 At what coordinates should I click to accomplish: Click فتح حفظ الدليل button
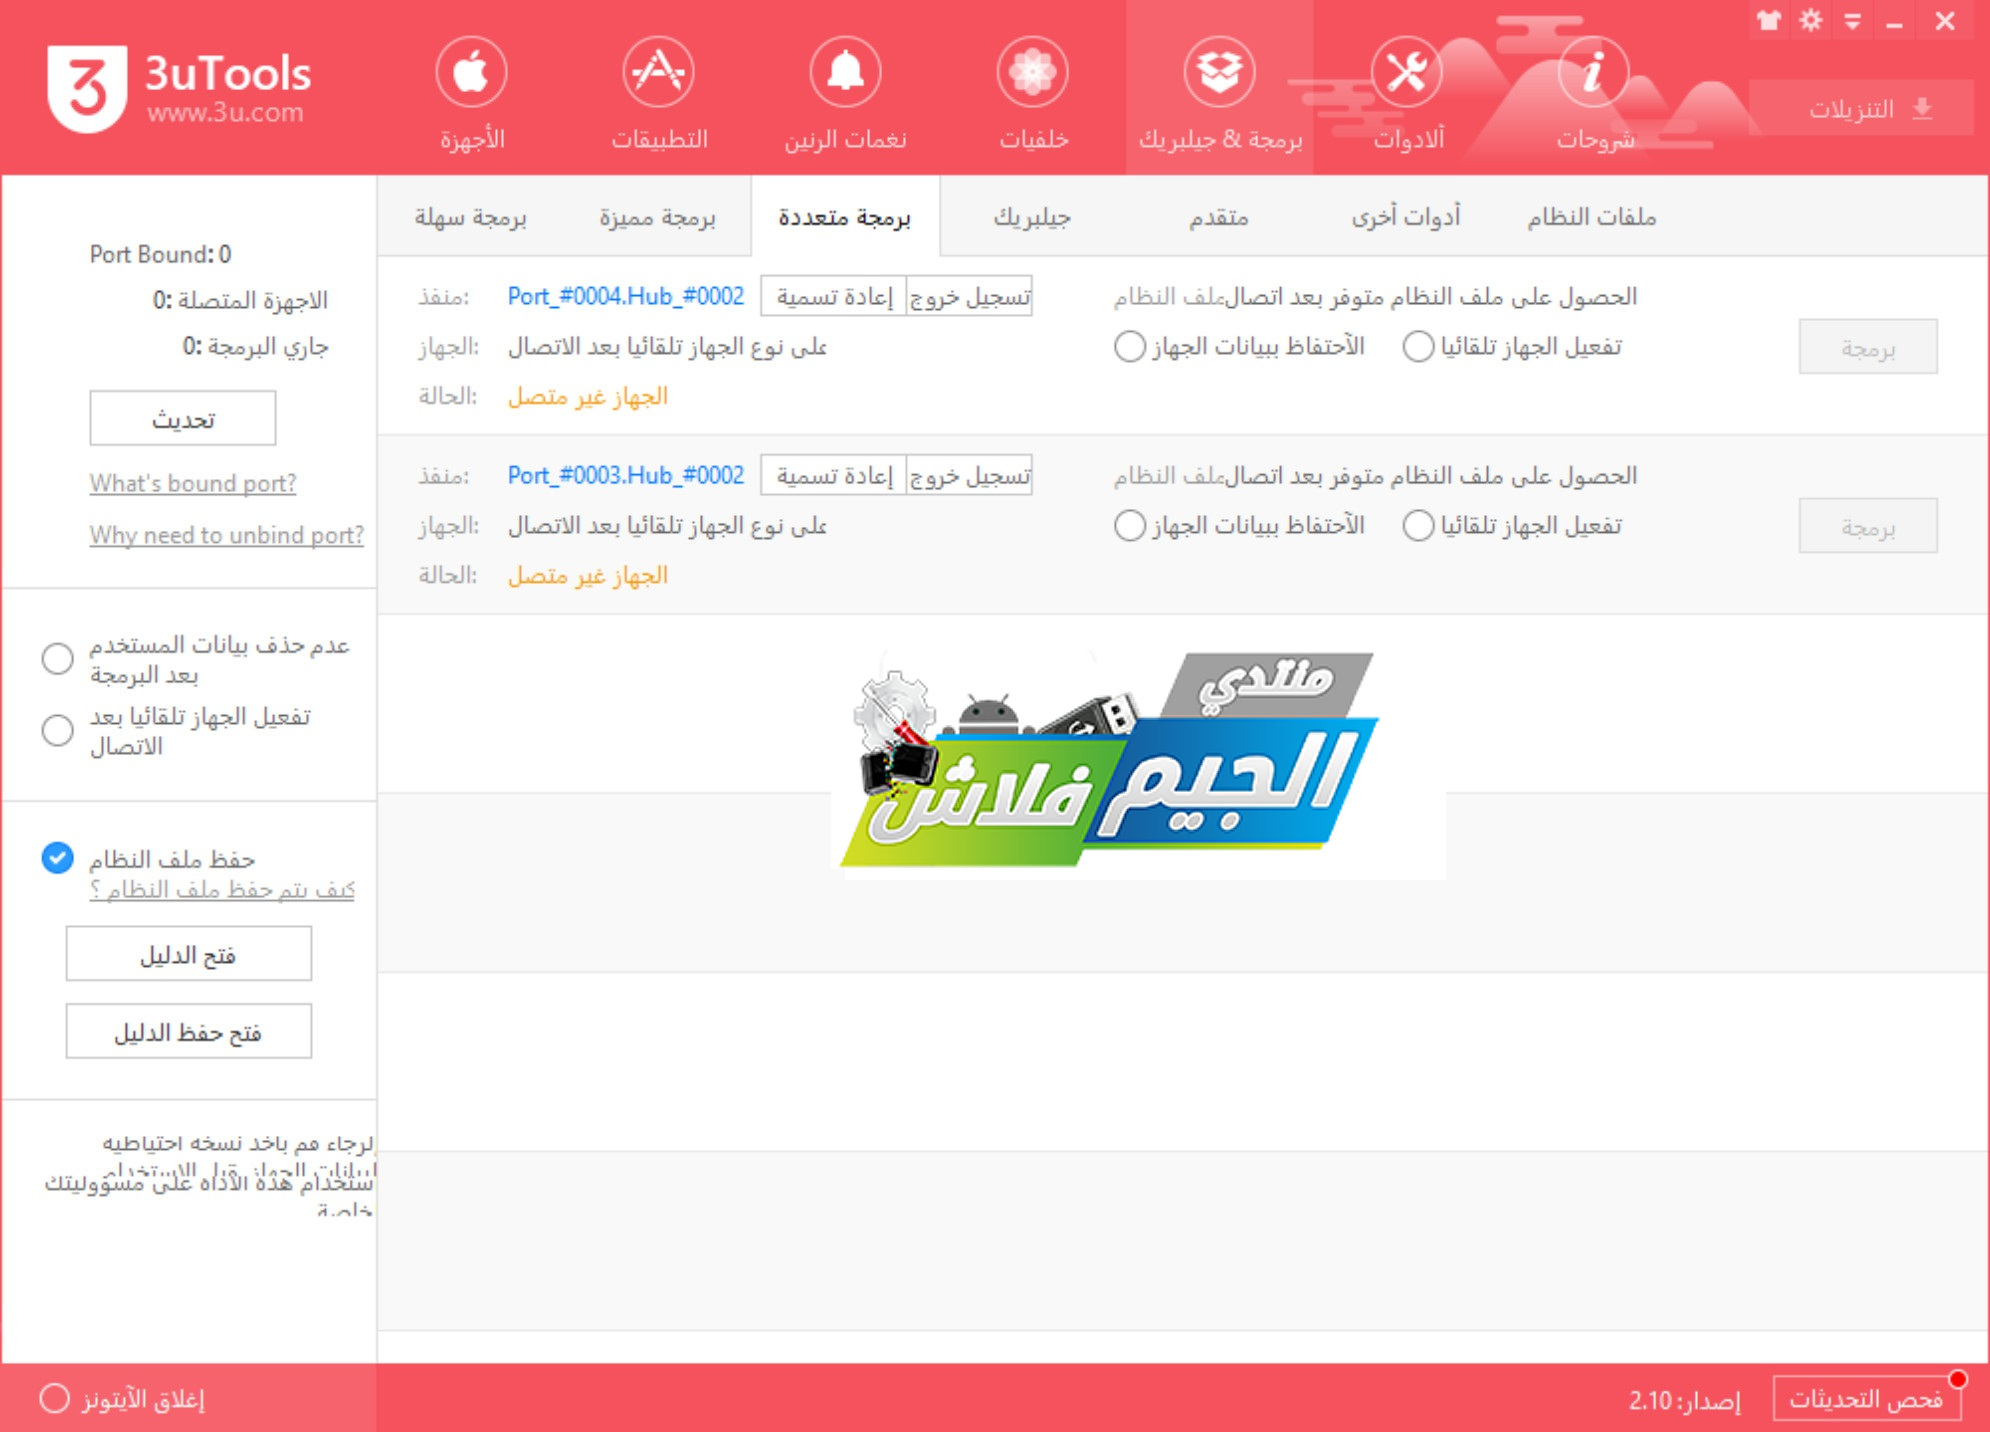tap(189, 1031)
